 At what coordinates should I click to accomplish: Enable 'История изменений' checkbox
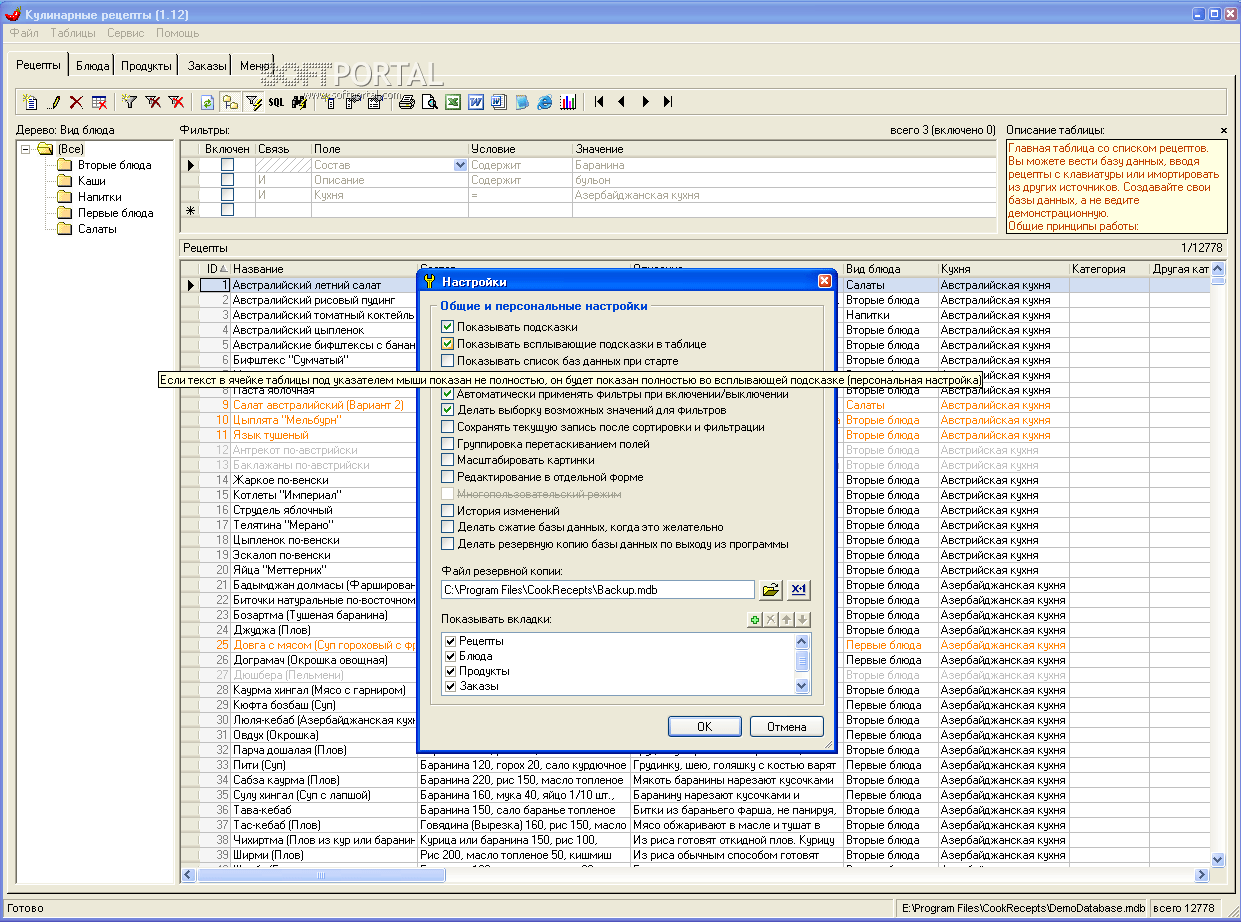point(448,511)
